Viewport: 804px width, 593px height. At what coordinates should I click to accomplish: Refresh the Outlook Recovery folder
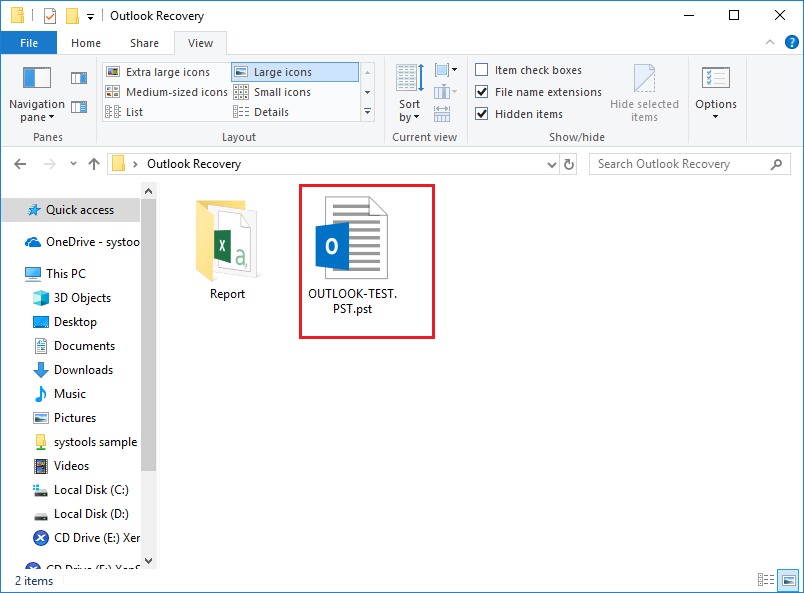point(569,165)
